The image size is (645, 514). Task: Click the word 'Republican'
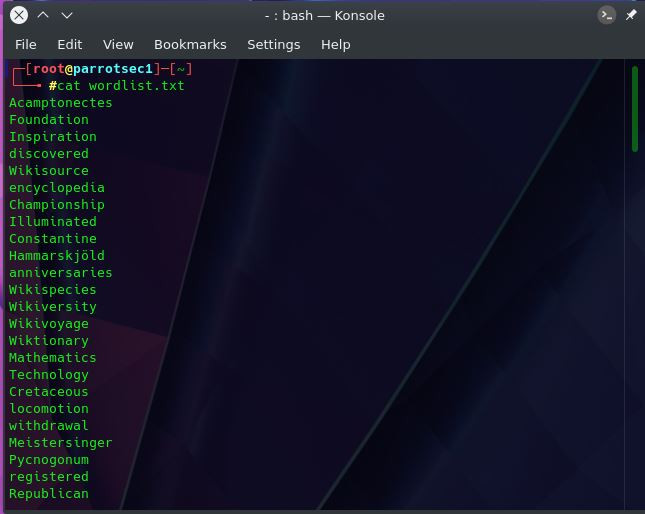coord(49,493)
